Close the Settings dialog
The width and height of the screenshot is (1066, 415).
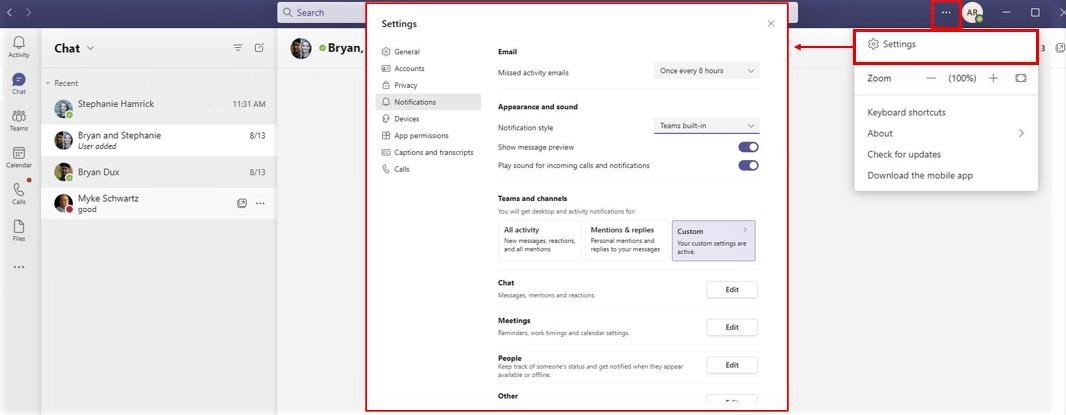[x=771, y=23]
